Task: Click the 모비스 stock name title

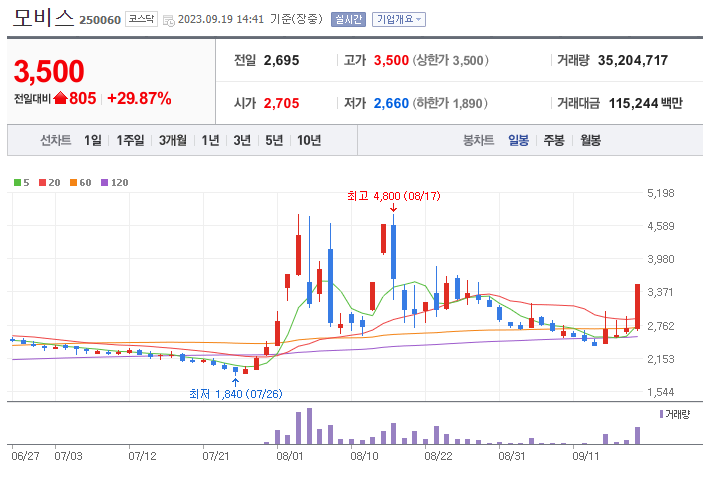Action: click(43, 18)
